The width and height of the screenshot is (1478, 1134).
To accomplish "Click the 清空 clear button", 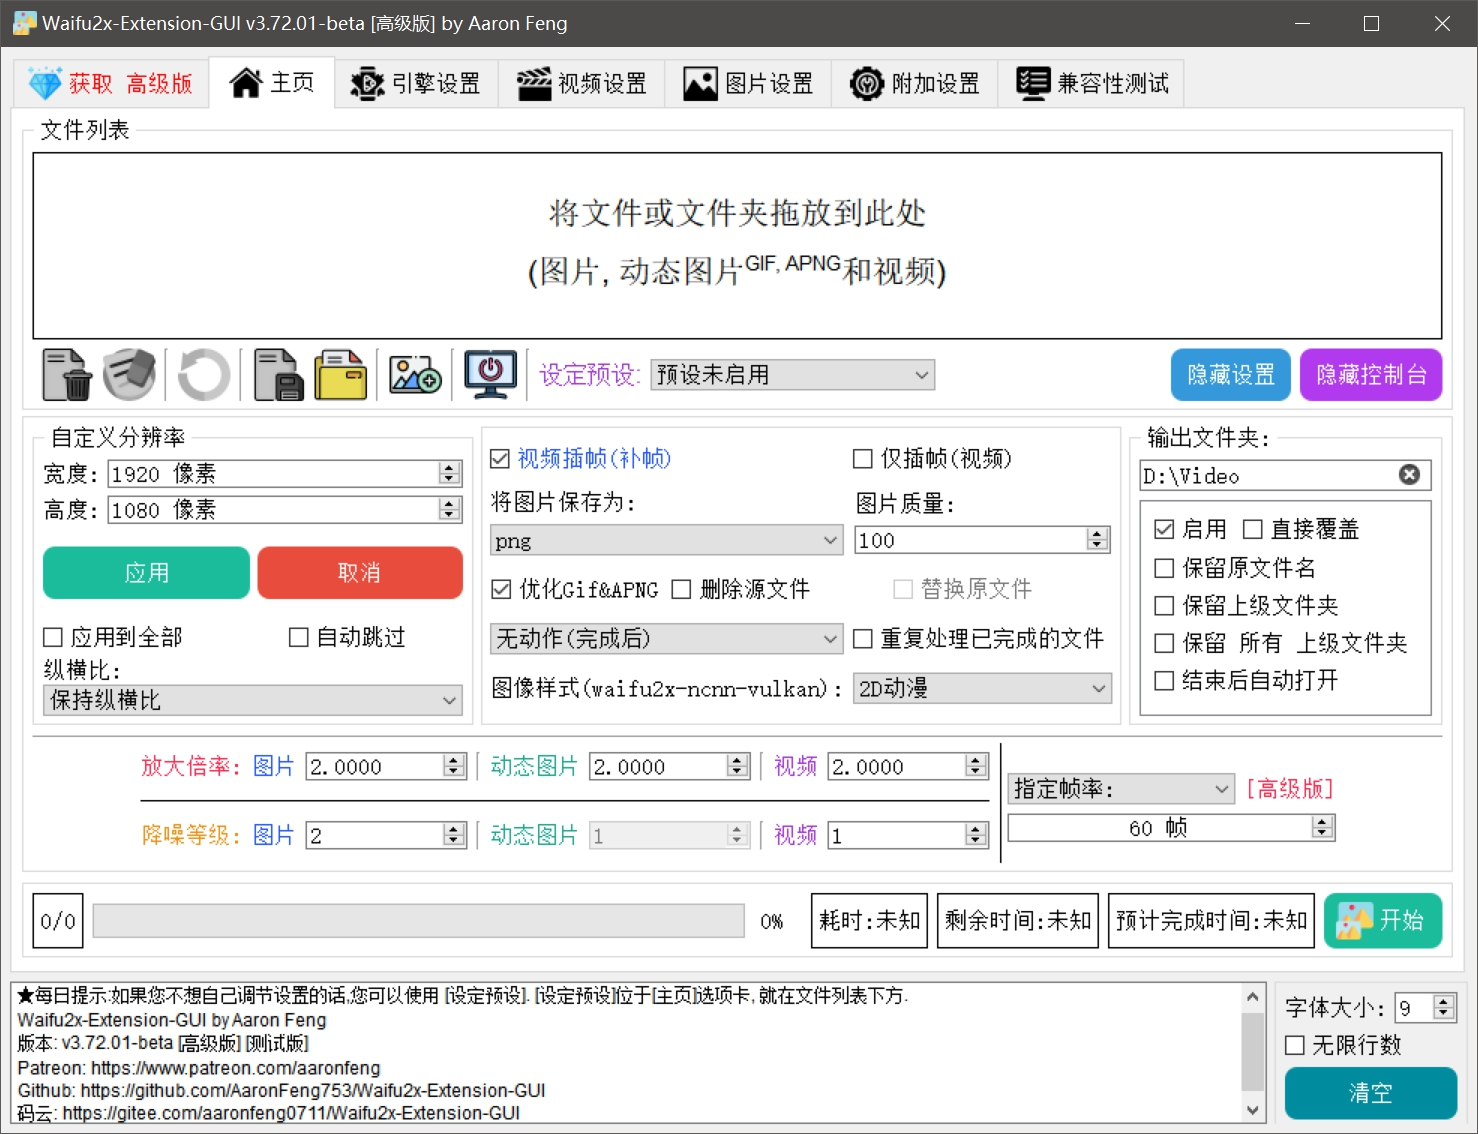I will click(1370, 1093).
